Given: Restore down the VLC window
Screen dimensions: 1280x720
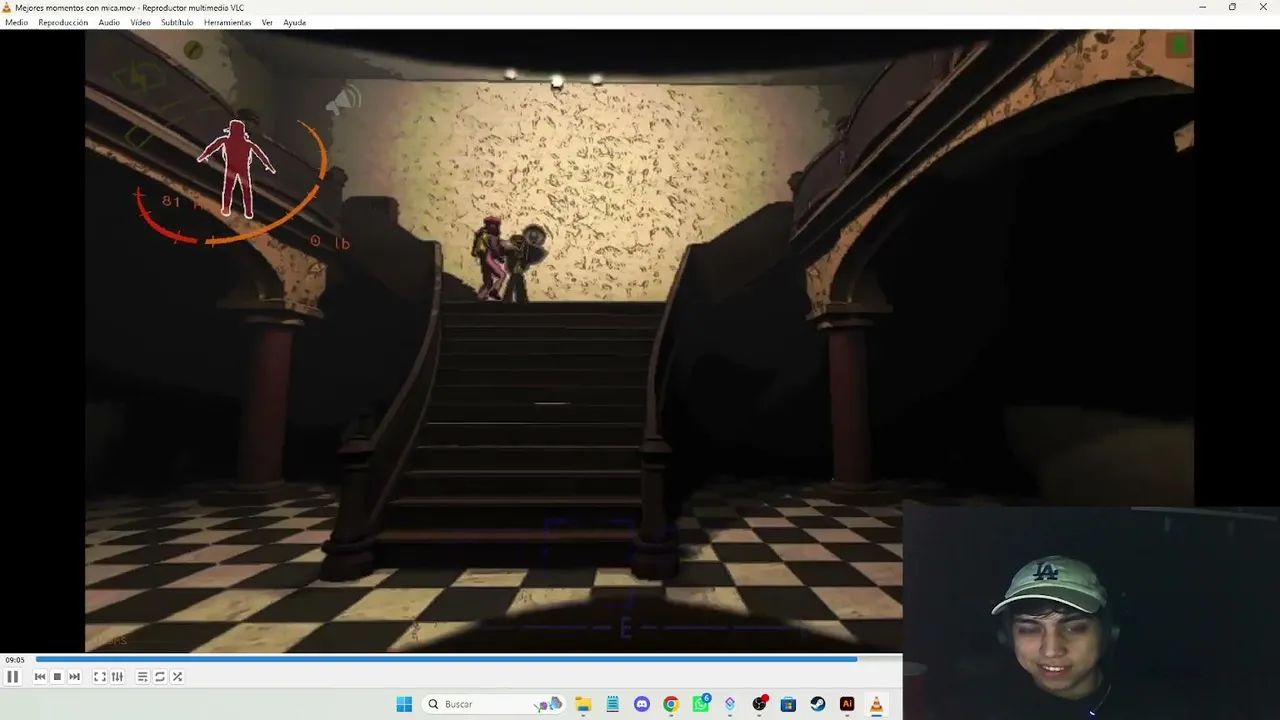Looking at the screenshot, I should click(1232, 7).
